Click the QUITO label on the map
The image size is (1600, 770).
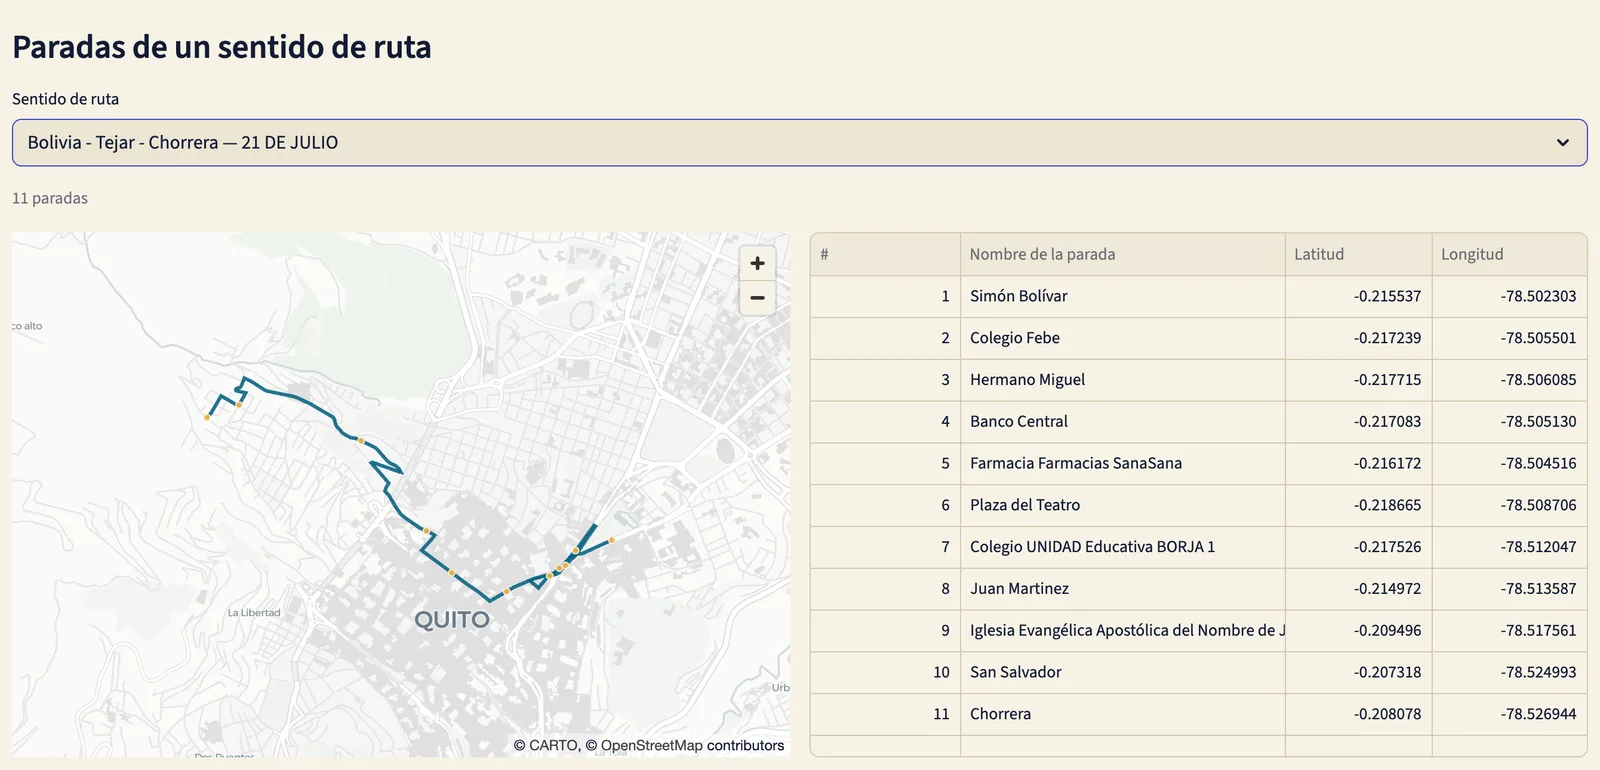click(452, 620)
